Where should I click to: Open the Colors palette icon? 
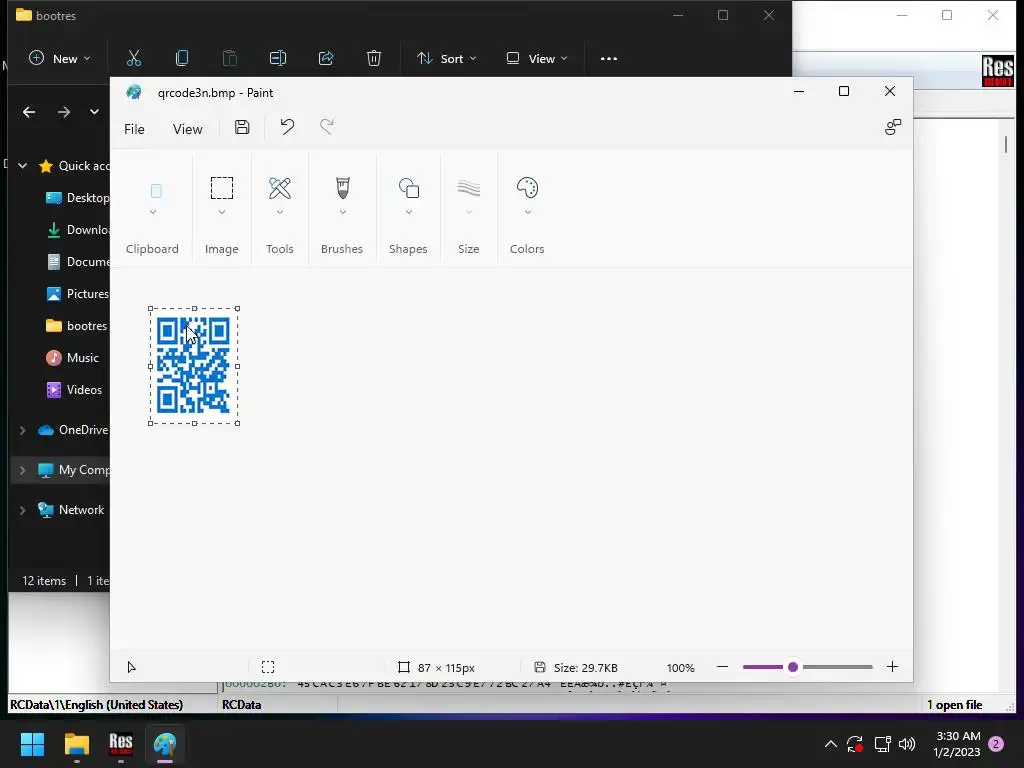[527, 188]
